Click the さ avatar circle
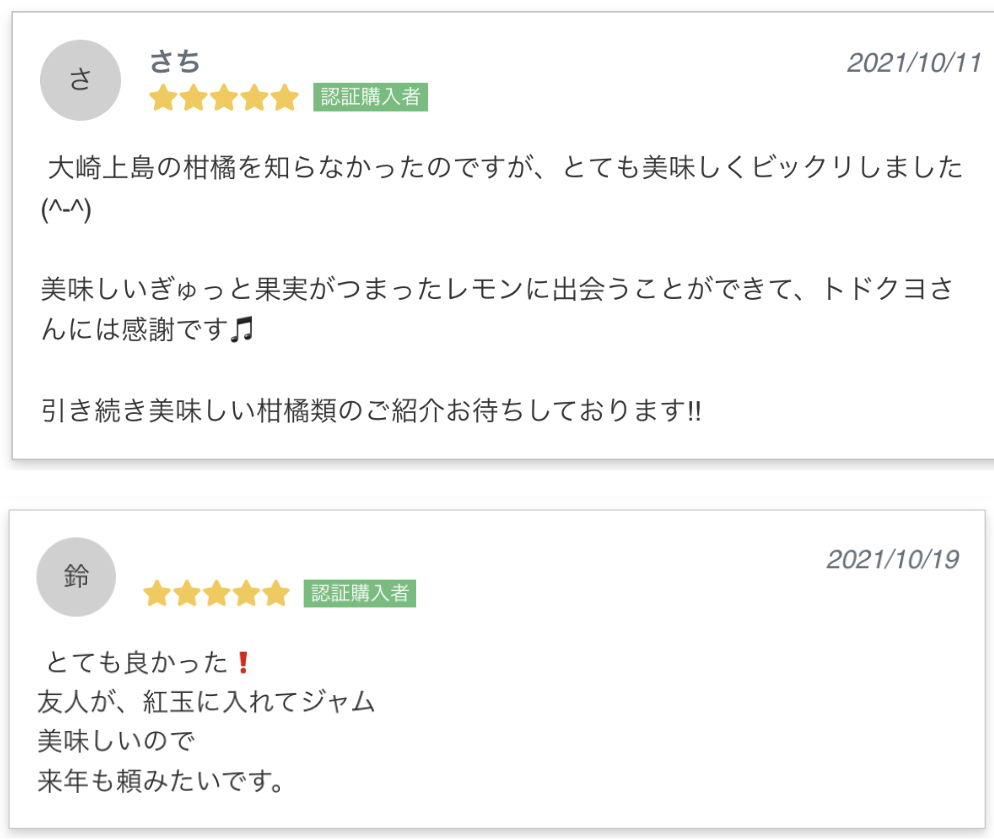994x840 pixels. (80, 81)
